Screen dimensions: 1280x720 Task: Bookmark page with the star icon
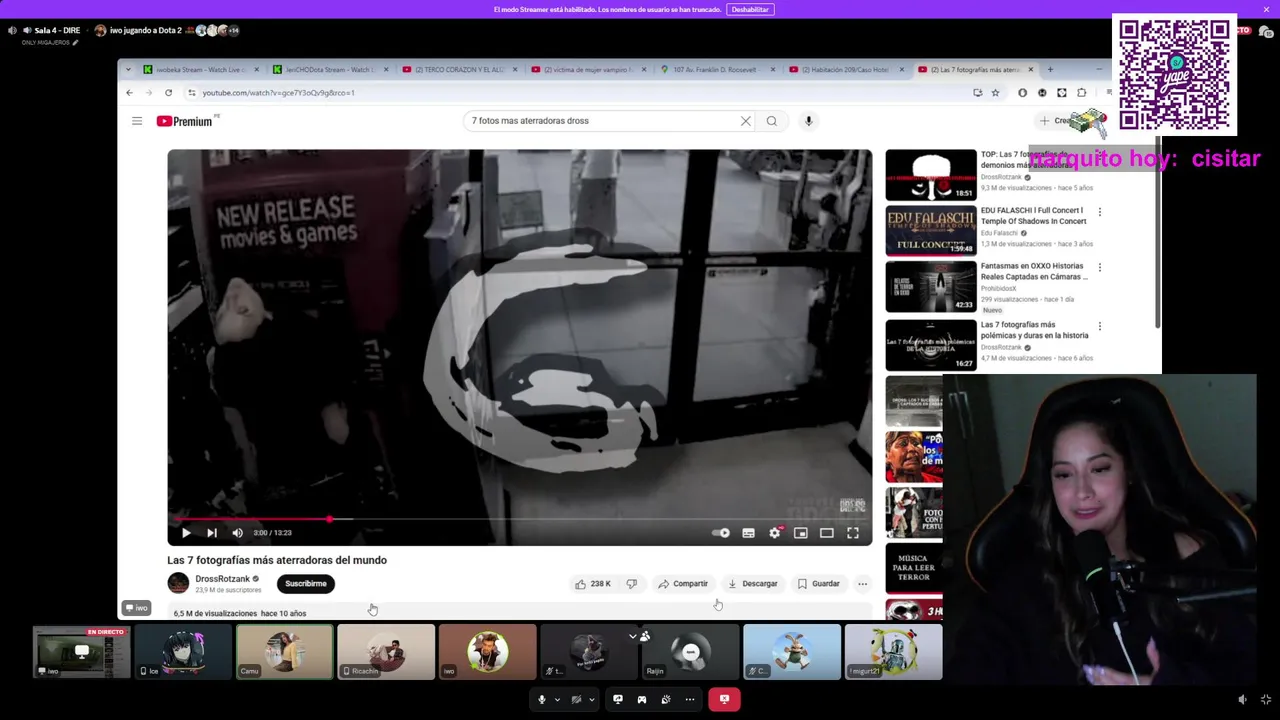tap(995, 93)
